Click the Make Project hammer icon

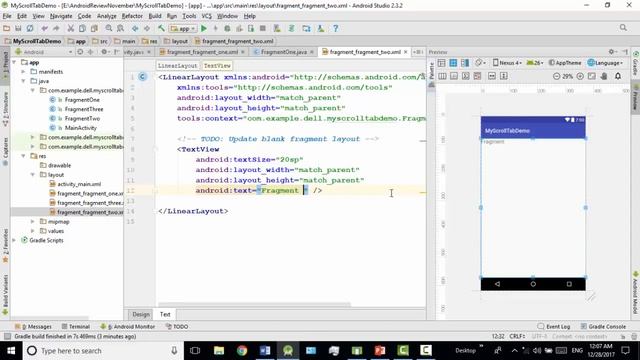click(x=161, y=29)
